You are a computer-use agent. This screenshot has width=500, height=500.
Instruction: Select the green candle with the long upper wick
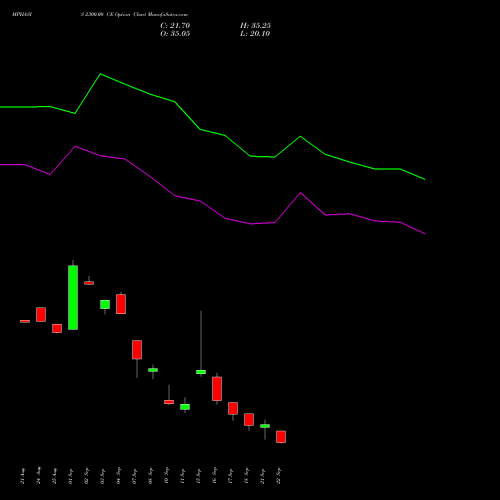coord(201,372)
